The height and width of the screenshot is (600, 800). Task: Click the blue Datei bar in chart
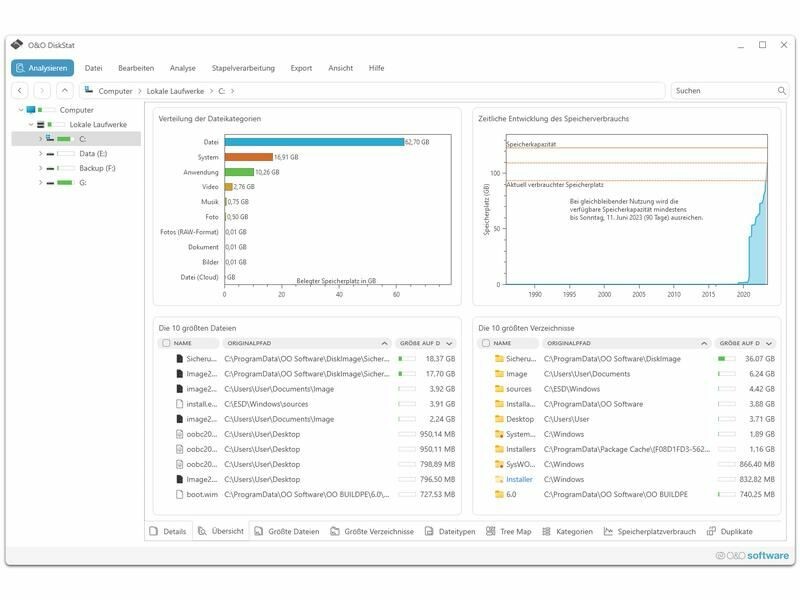[313, 142]
